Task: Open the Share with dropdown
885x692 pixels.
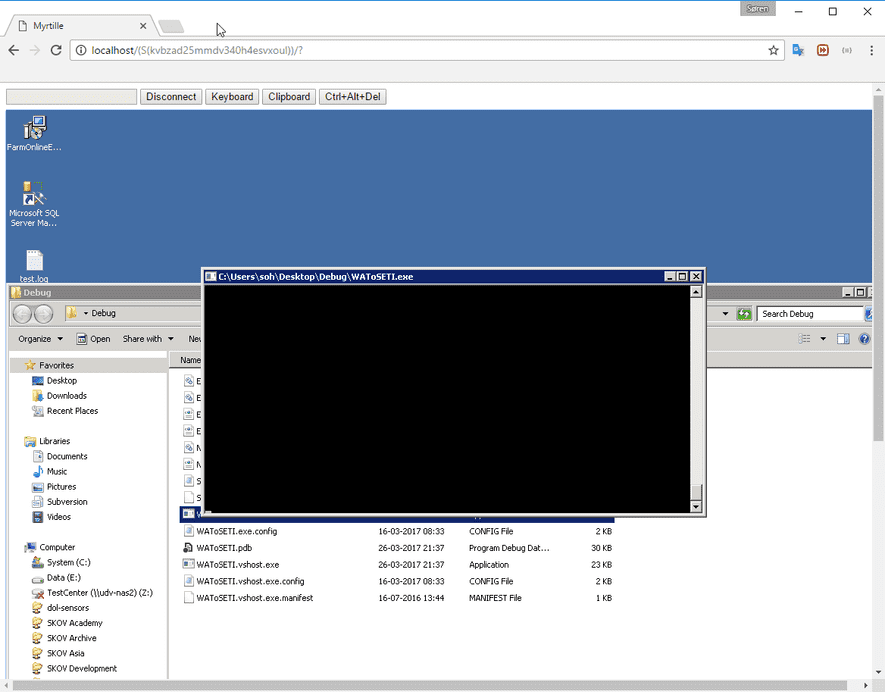Action: 145,338
